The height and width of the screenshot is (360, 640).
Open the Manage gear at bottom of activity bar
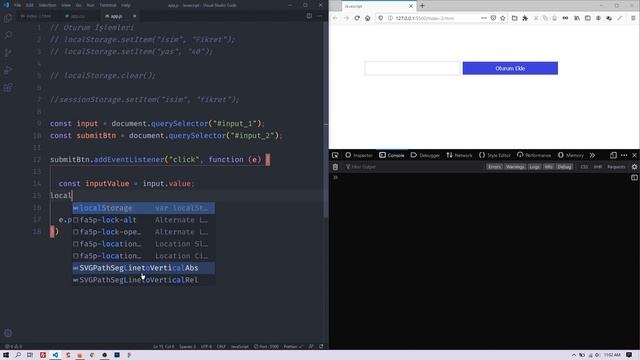pos(8,333)
